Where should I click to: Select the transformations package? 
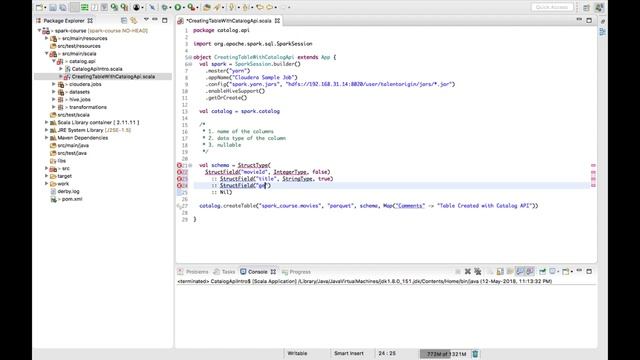pyautogui.click(x=88, y=107)
